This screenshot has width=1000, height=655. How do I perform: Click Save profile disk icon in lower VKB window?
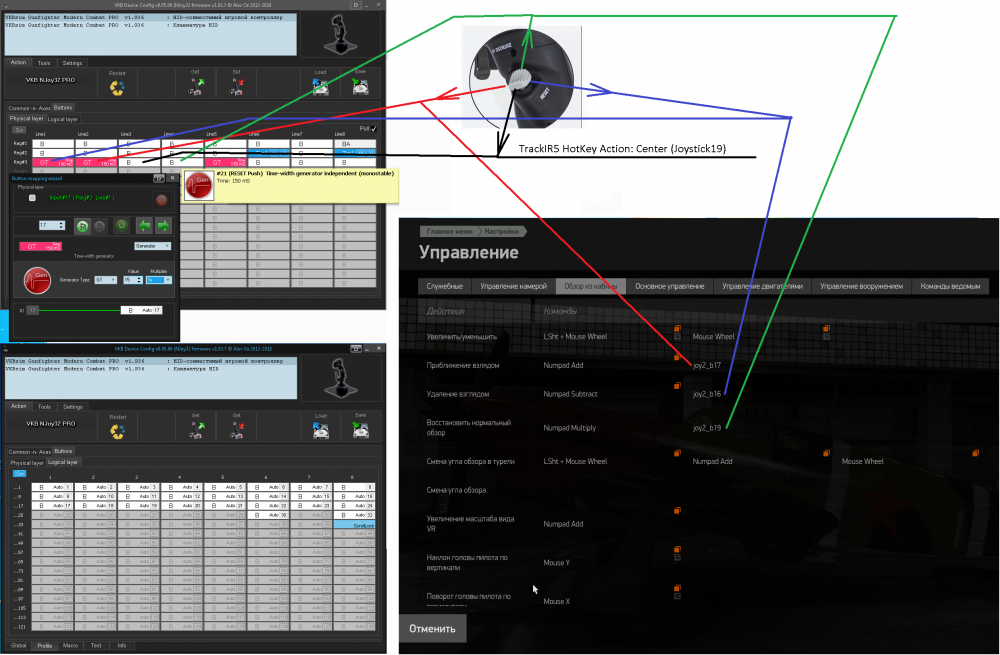click(361, 431)
